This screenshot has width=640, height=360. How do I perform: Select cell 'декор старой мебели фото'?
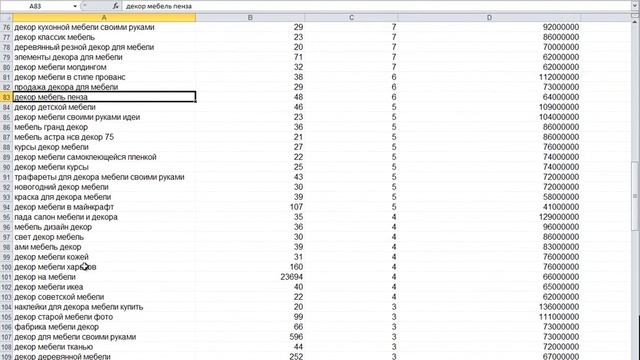tap(104, 317)
